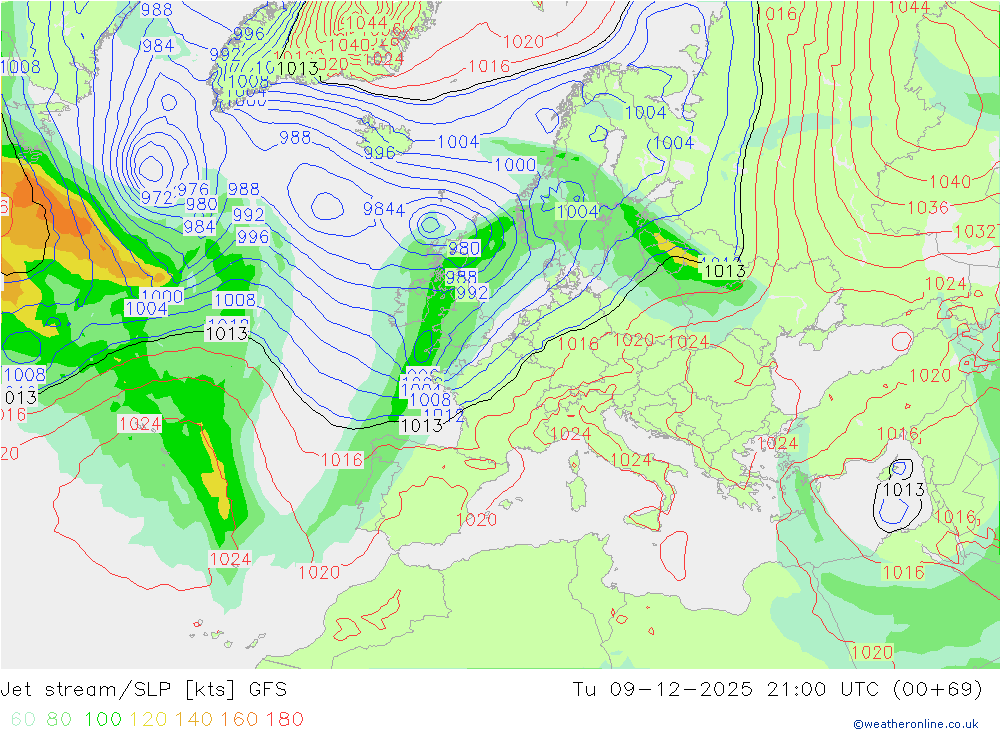Click the 1013 label over the Baltic states

(x=724, y=270)
